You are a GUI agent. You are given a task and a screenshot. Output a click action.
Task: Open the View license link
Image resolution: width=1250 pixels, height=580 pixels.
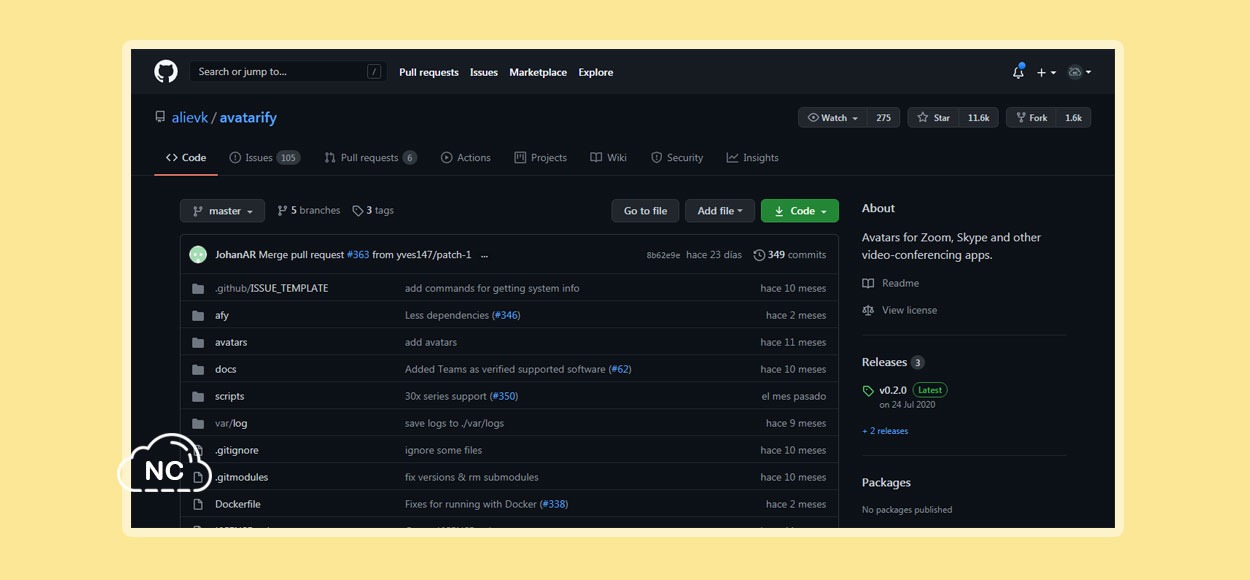(899, 310)
